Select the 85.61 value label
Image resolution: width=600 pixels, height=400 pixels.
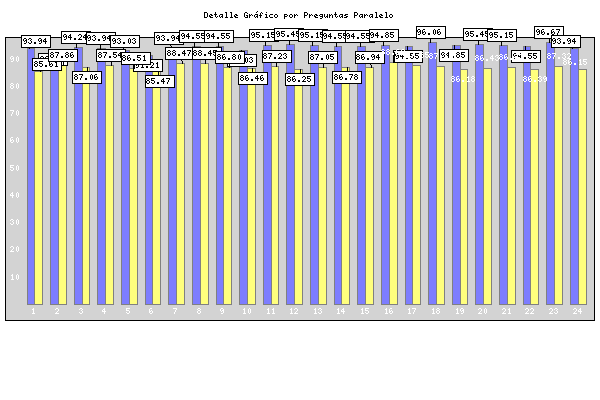pos(46,64)
